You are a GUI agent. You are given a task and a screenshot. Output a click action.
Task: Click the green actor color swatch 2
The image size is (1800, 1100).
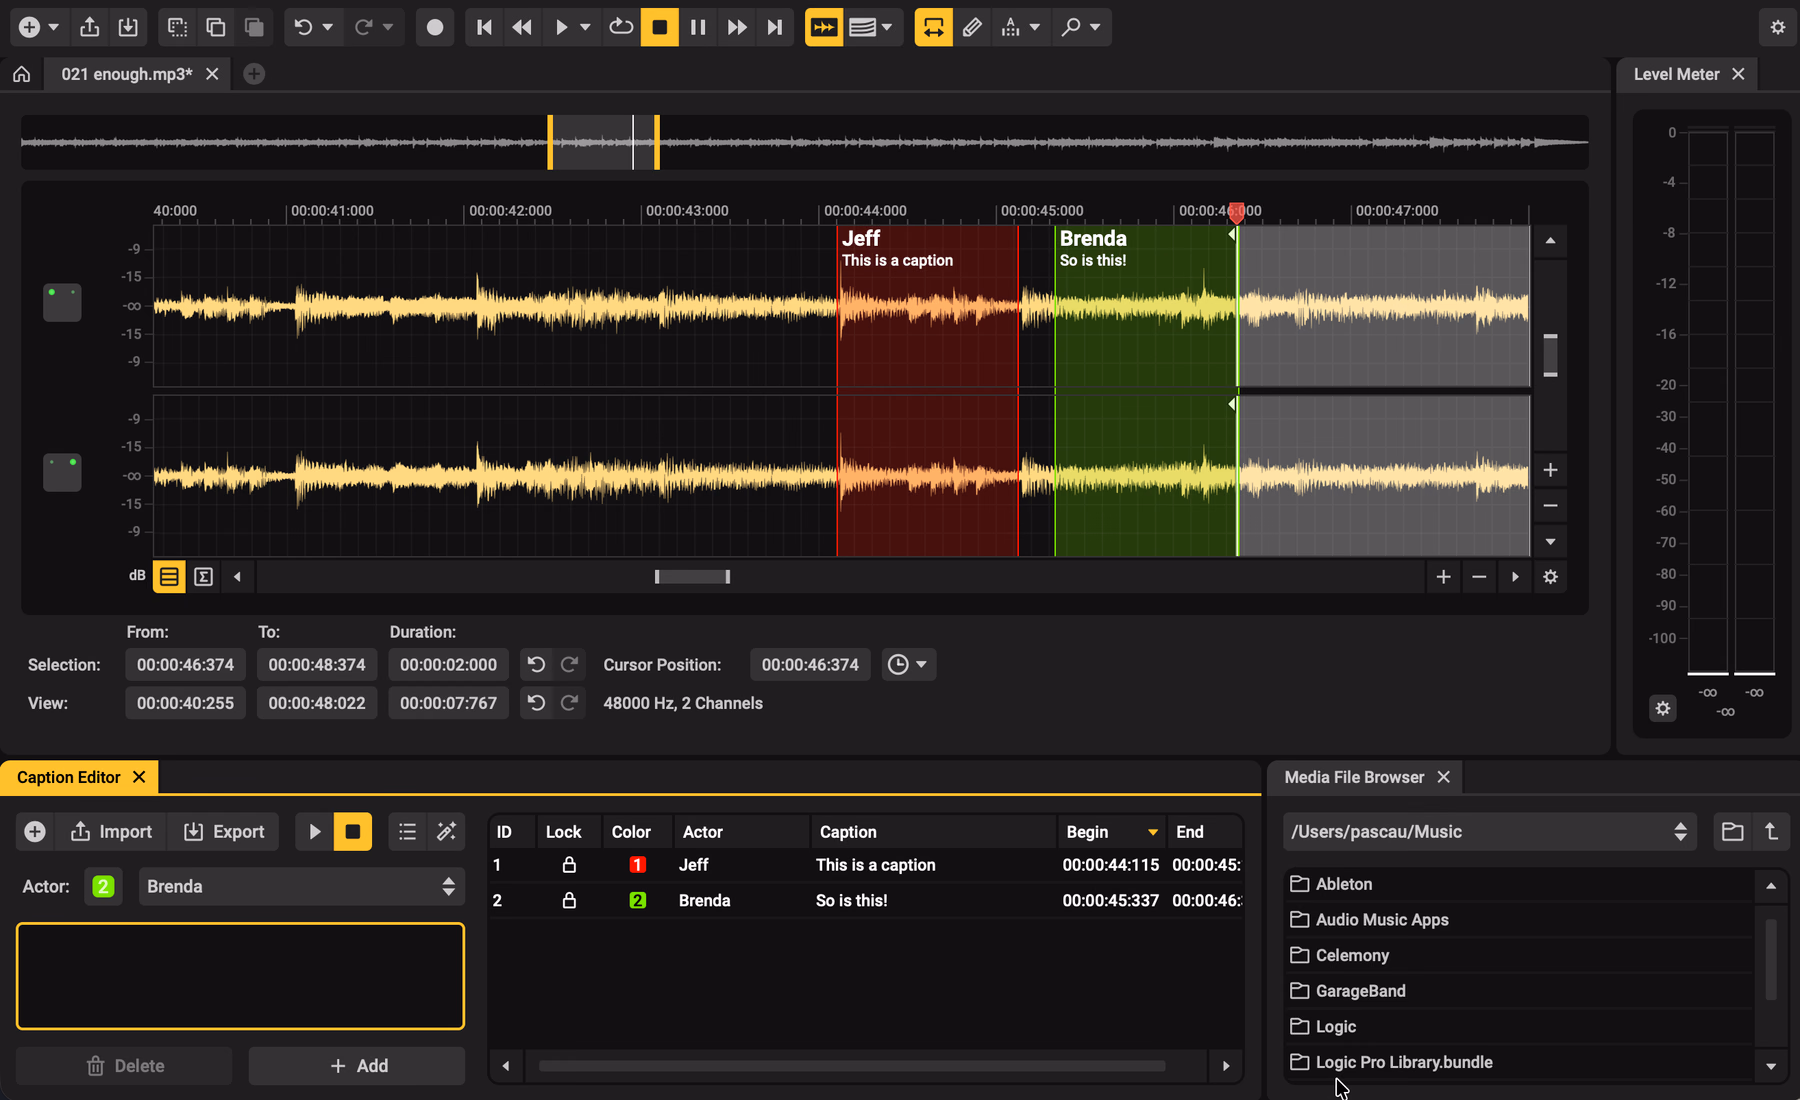[103, 887]
